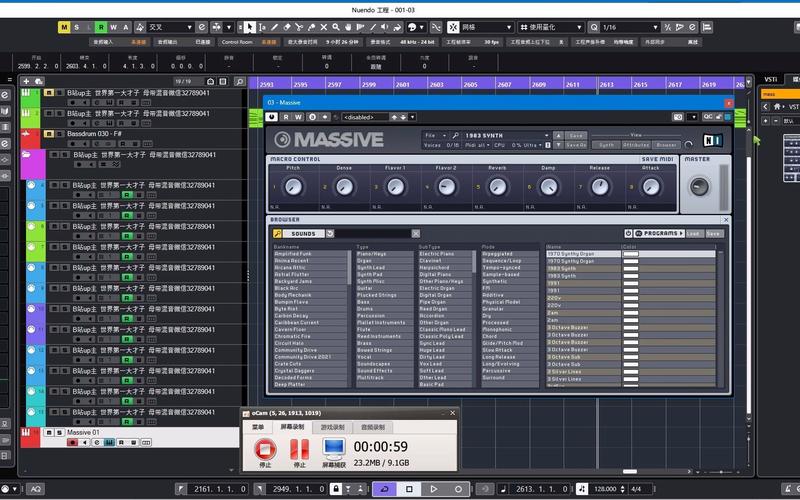Select the Mute X tool
The image size is (800, 500).
tap(323, 27)
